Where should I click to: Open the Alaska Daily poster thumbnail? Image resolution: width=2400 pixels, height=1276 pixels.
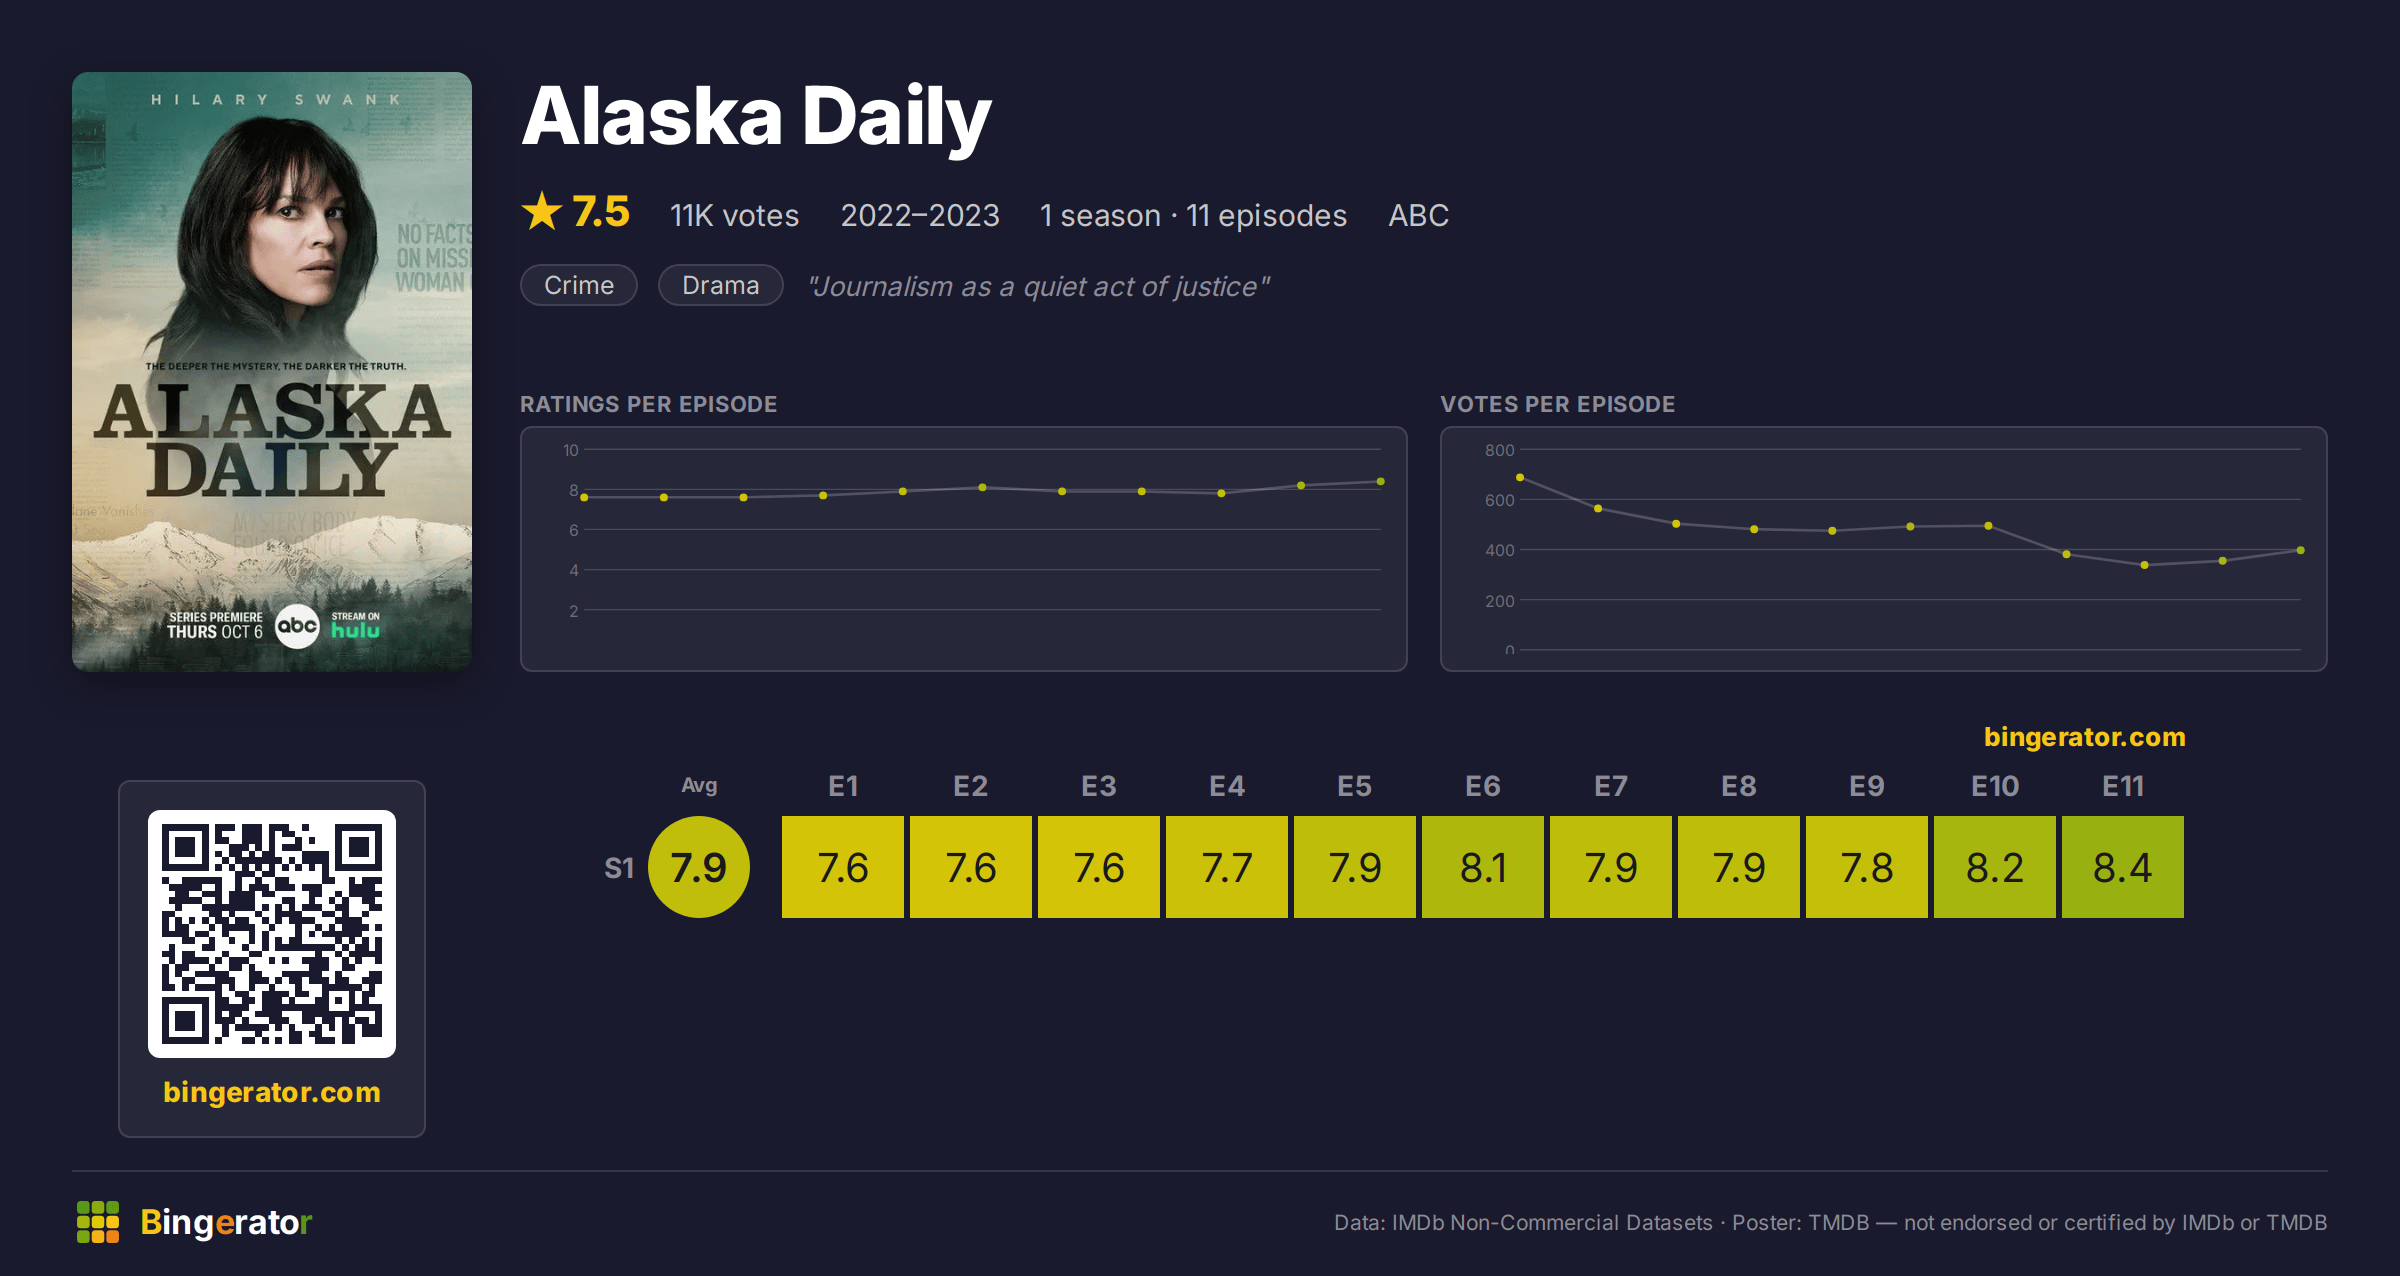[x=272, y=371]
